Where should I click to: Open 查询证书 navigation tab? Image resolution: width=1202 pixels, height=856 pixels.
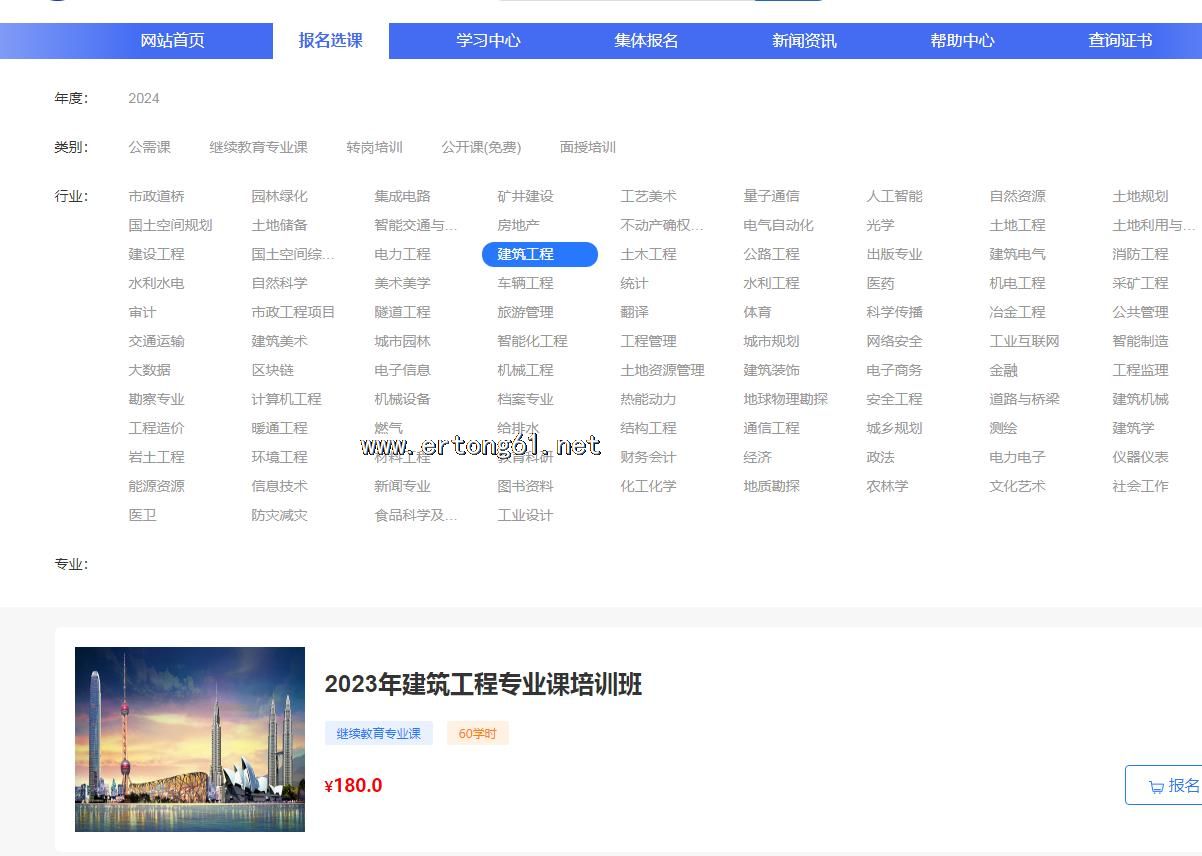coord(1119,41)
